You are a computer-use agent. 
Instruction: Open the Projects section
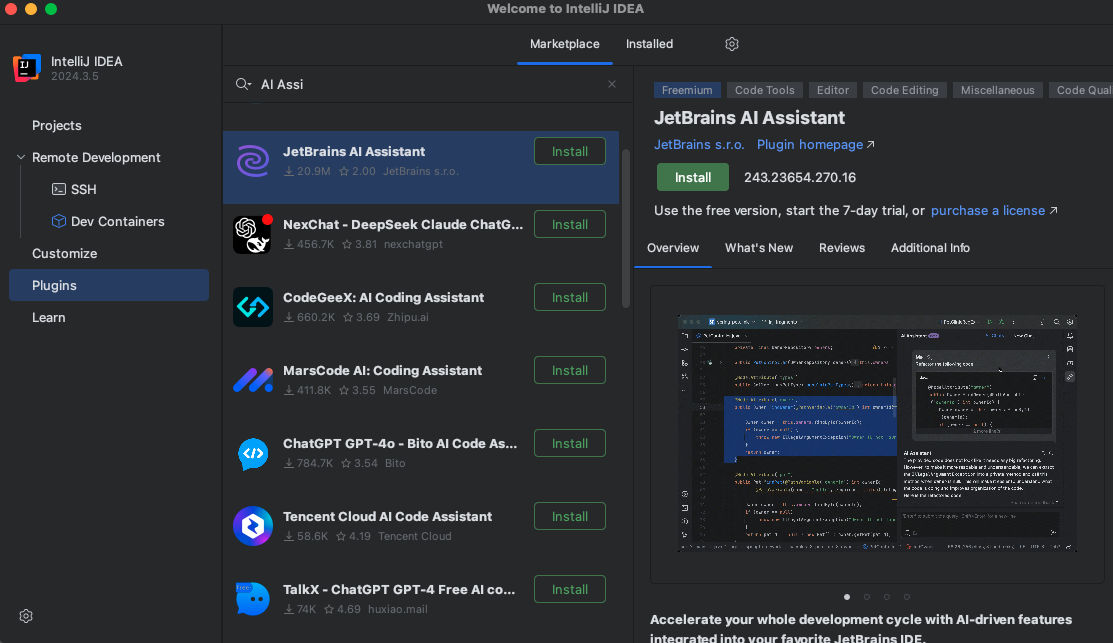click(x=57, y=126)
